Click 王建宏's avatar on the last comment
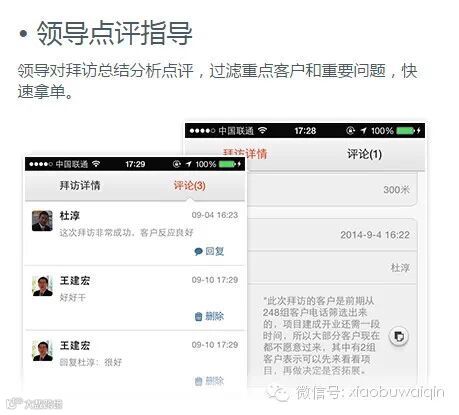 [x=42, y=351]
